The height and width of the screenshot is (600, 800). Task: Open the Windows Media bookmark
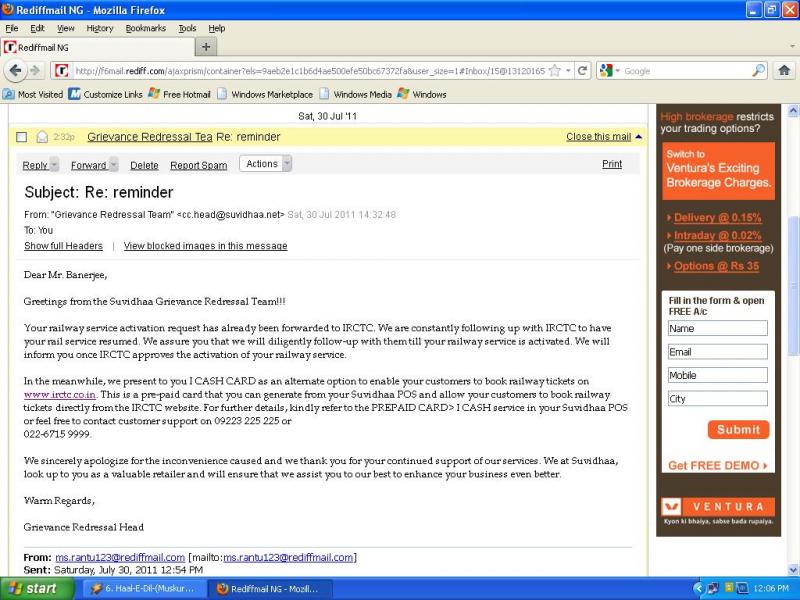point(356,94)
